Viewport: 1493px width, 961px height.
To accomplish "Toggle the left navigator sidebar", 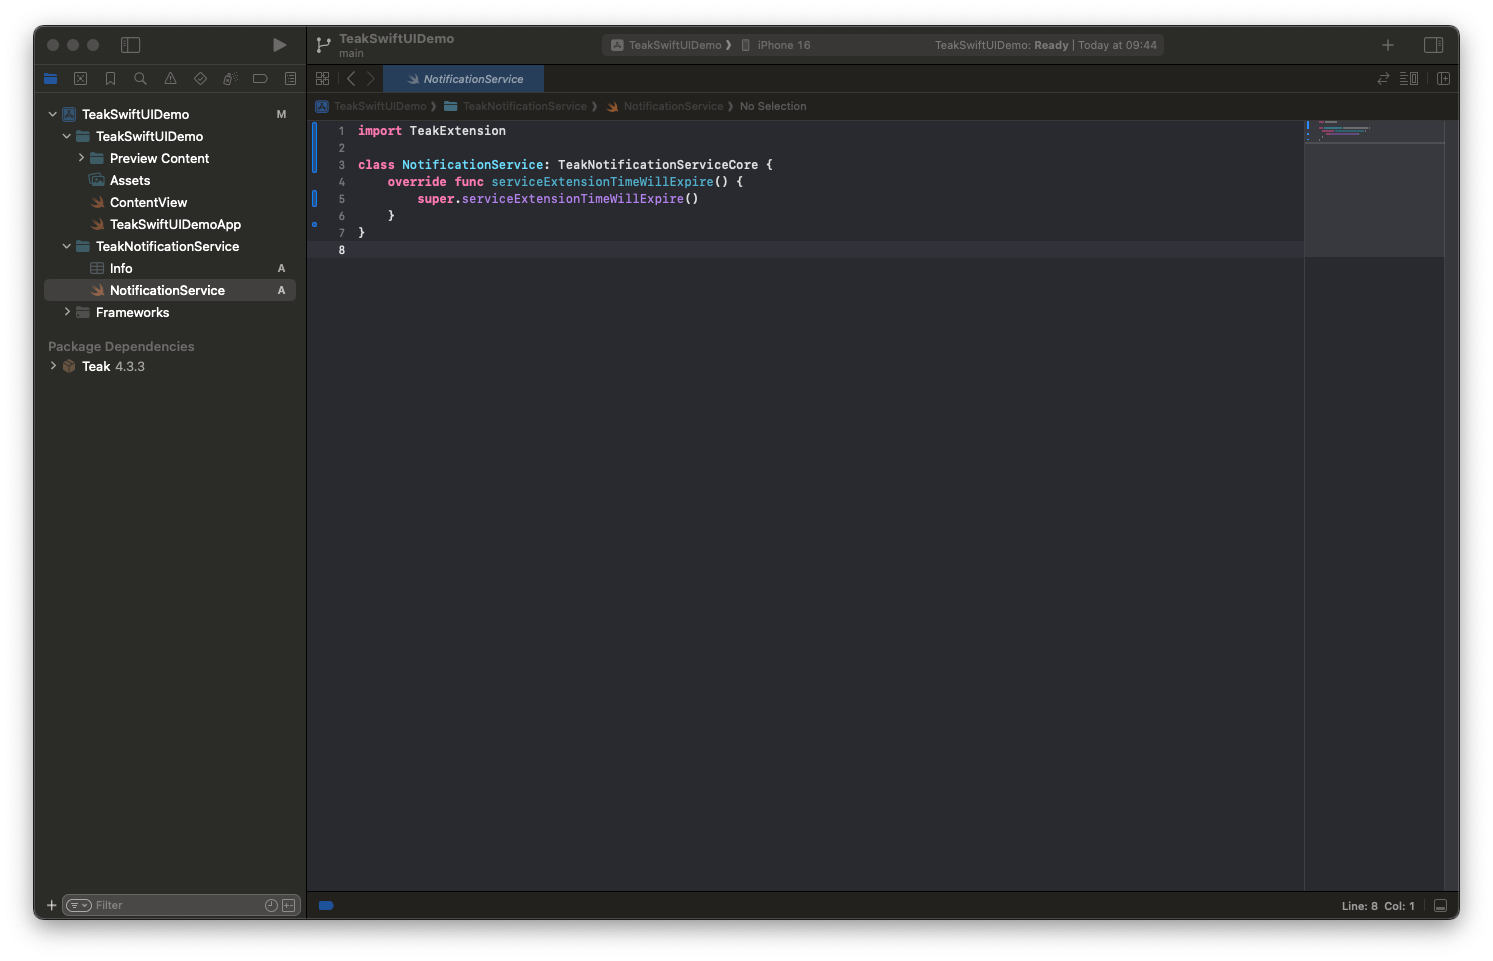I will point(131,45).
